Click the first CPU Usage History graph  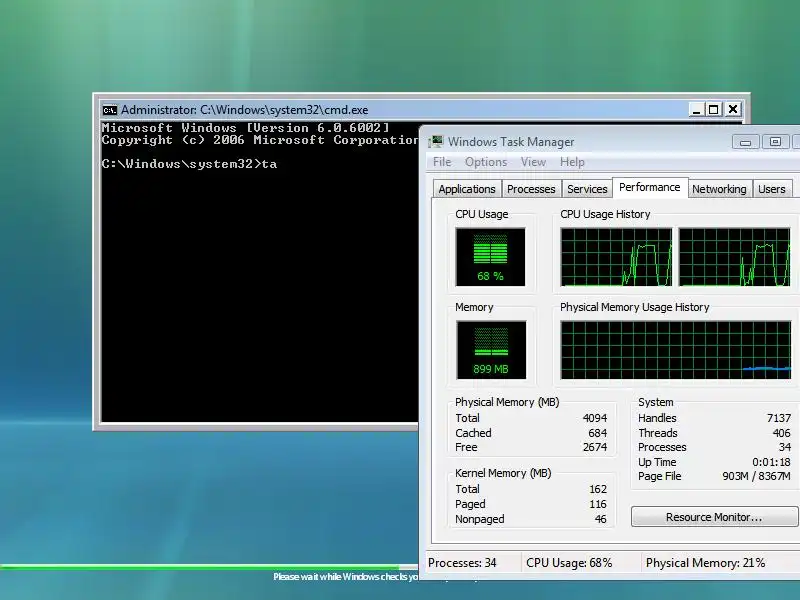point(616,257)
